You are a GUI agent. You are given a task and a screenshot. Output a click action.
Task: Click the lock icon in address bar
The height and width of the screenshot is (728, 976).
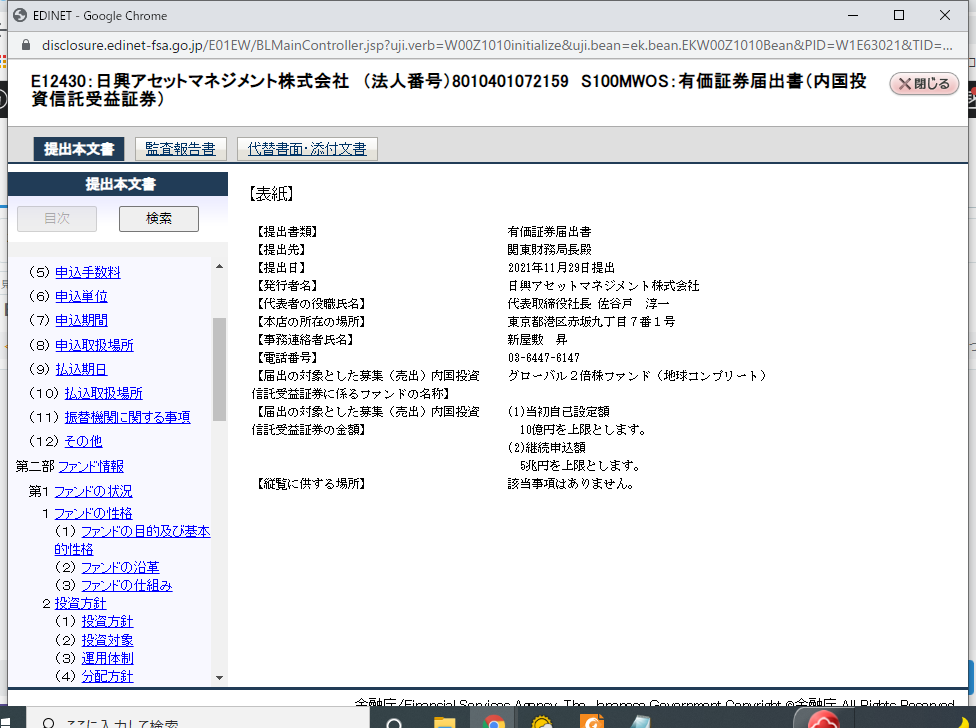coord(26,45)
